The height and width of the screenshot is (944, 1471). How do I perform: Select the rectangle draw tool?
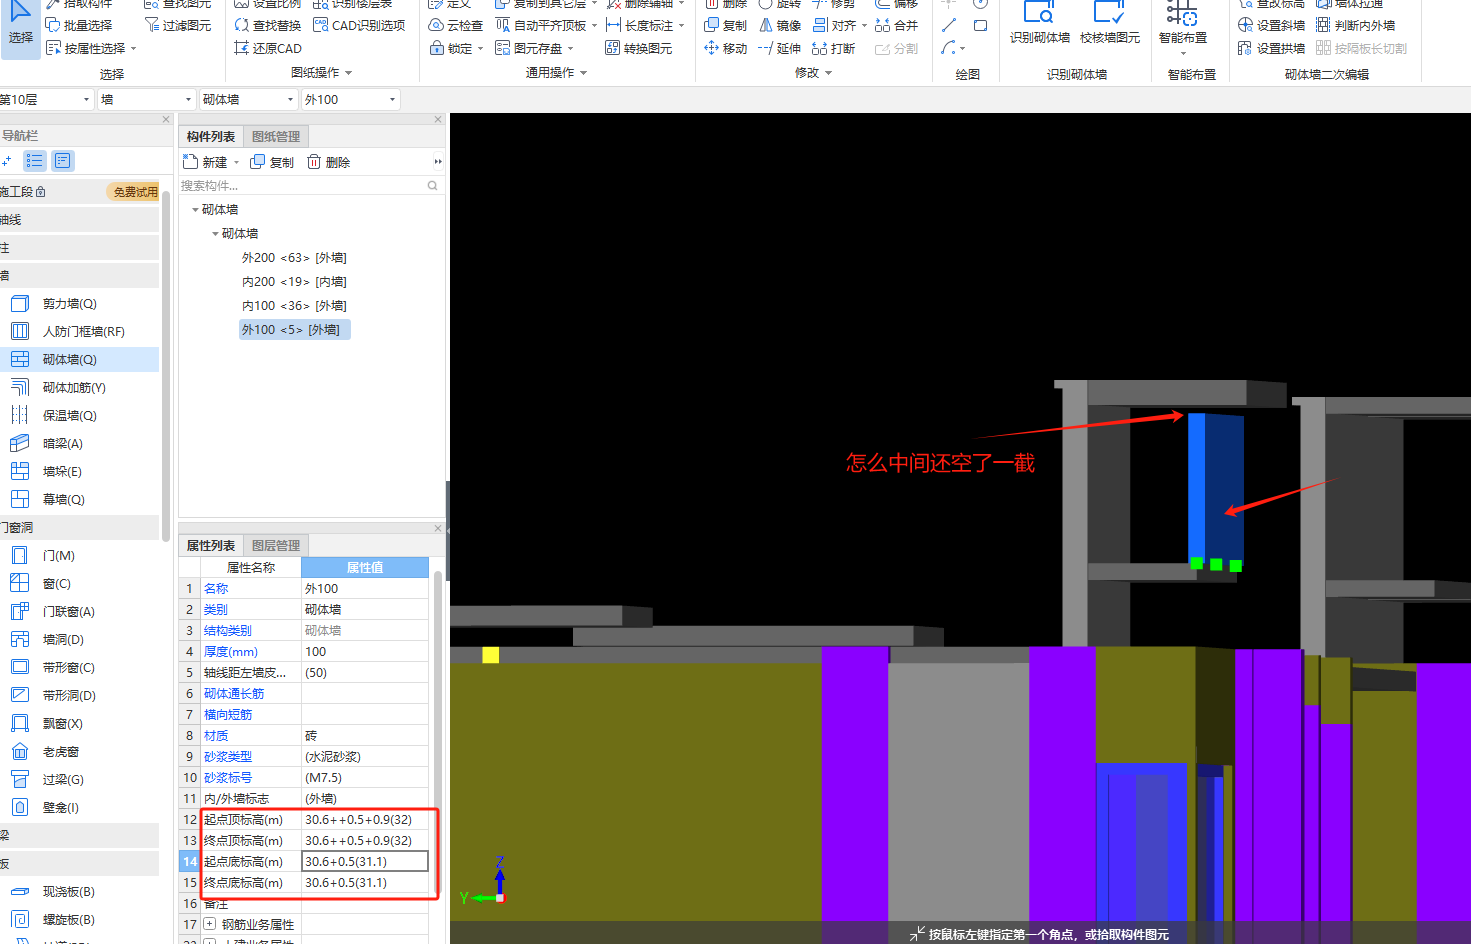980,25
